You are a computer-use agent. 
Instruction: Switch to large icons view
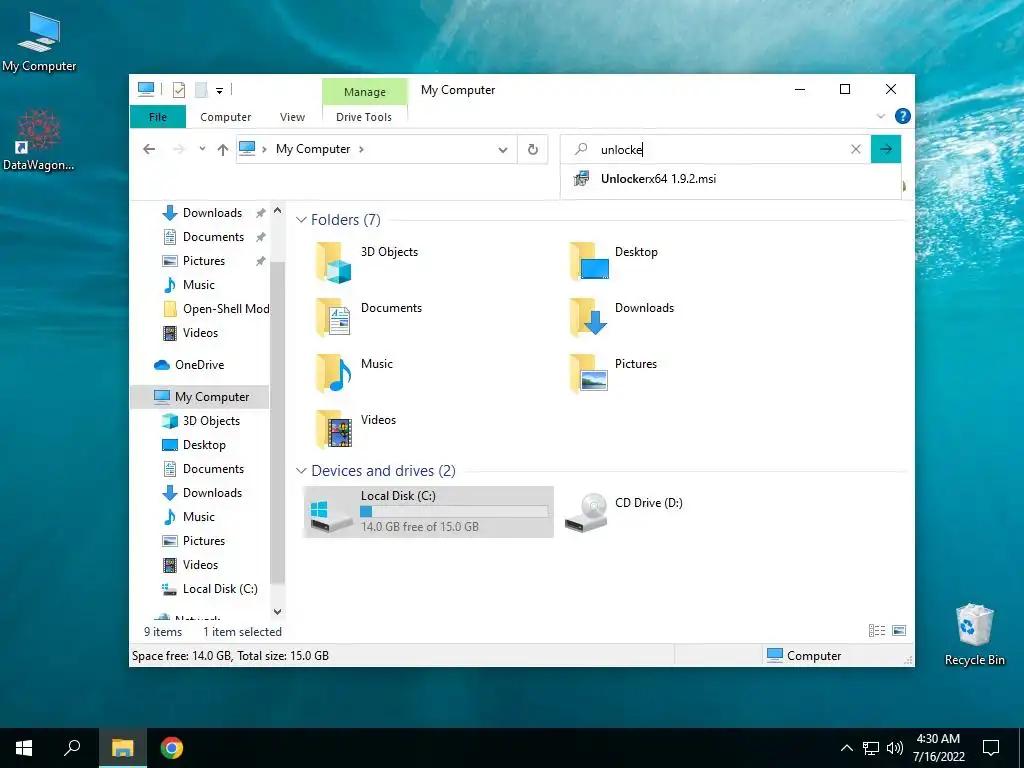coord(899,631)
